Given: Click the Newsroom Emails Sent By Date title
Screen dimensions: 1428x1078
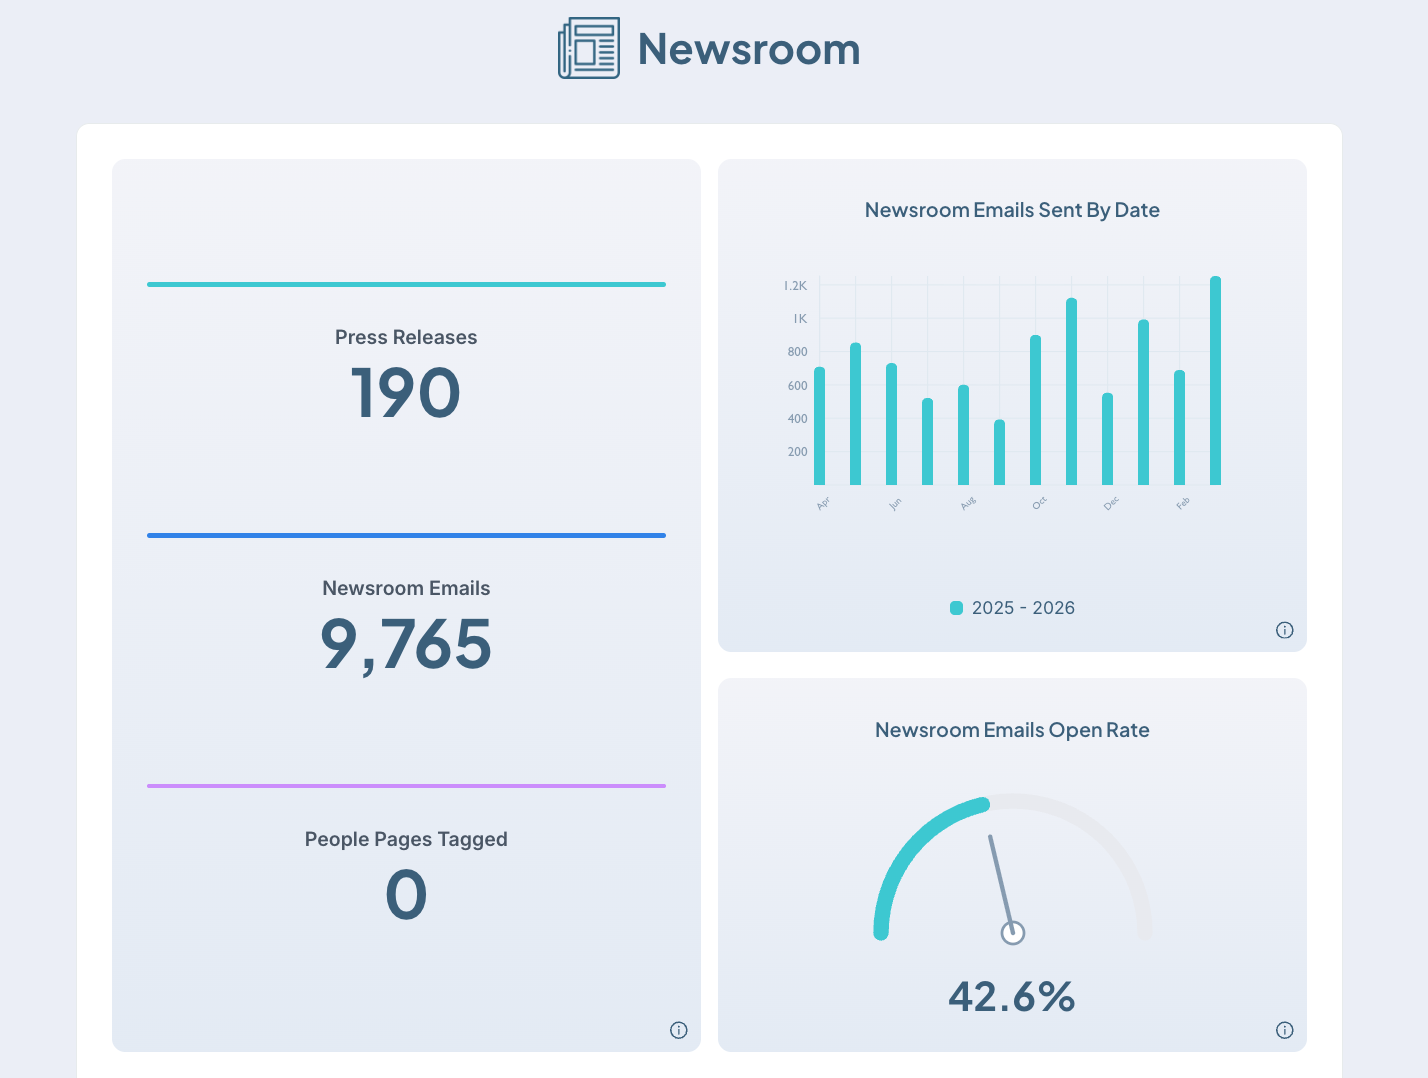Looking at the screenshot, I should (x=1012, y=210).
